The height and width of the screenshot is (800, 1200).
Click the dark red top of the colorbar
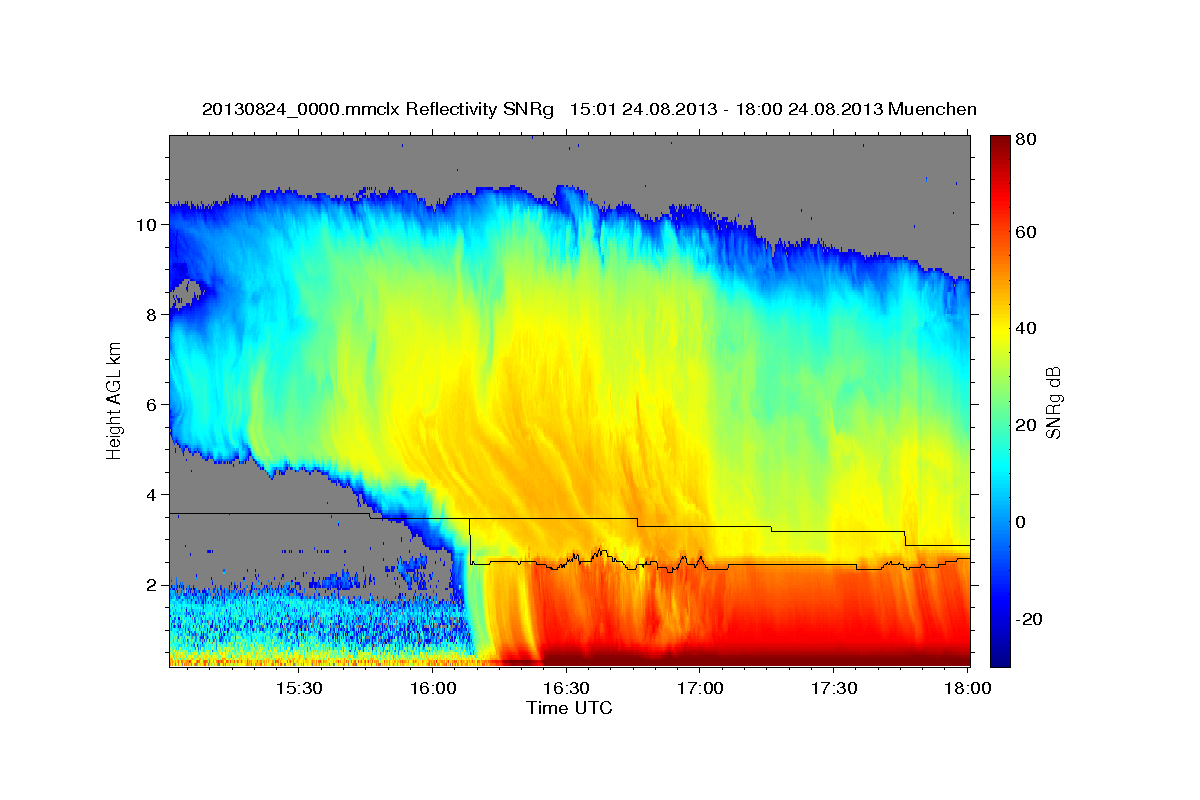(x=999, y=145)
